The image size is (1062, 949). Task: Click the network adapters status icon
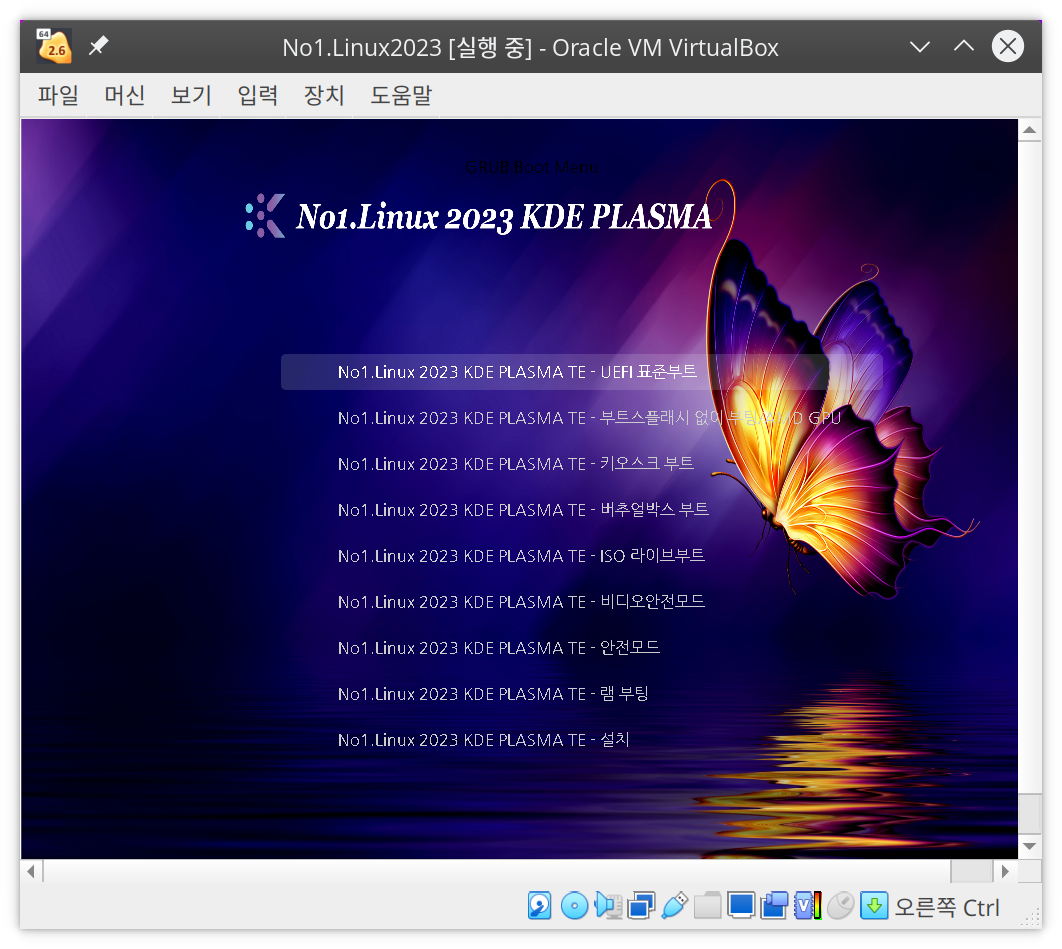point(641,906)
